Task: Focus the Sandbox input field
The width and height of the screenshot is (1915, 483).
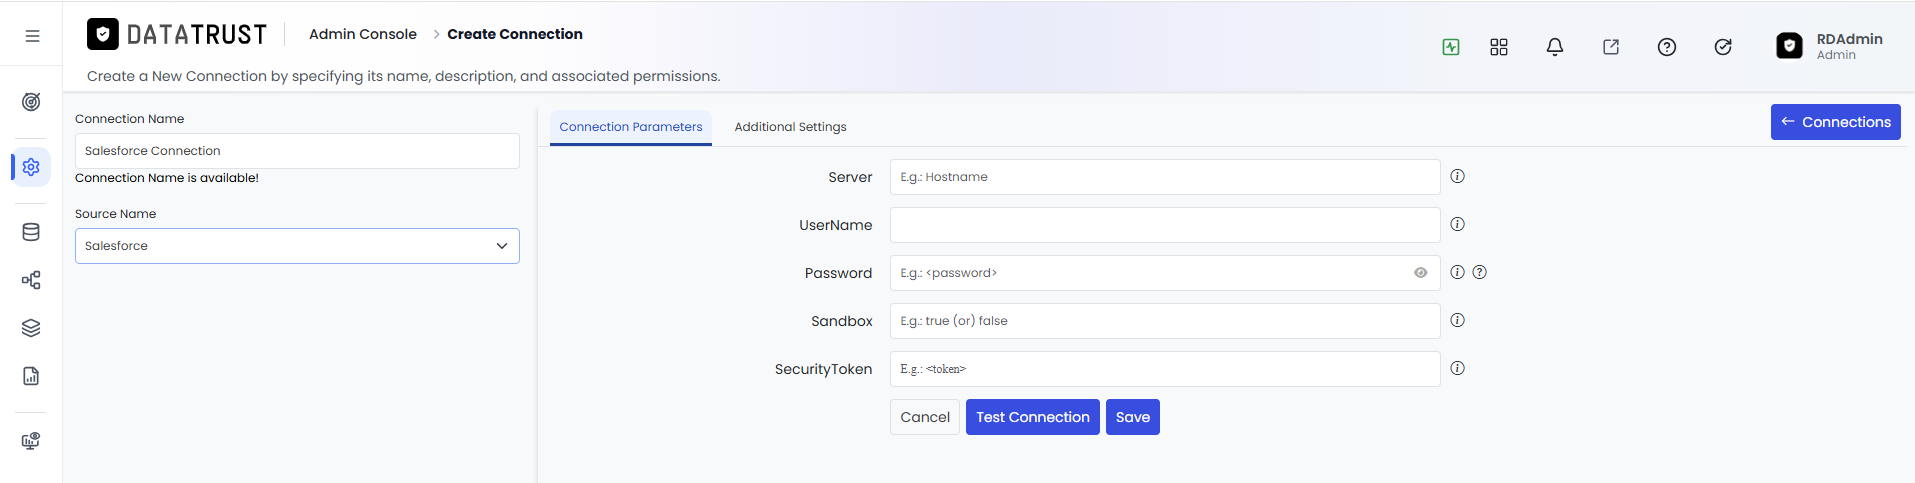Action: pyautogui.click(x=1165, y=321)
